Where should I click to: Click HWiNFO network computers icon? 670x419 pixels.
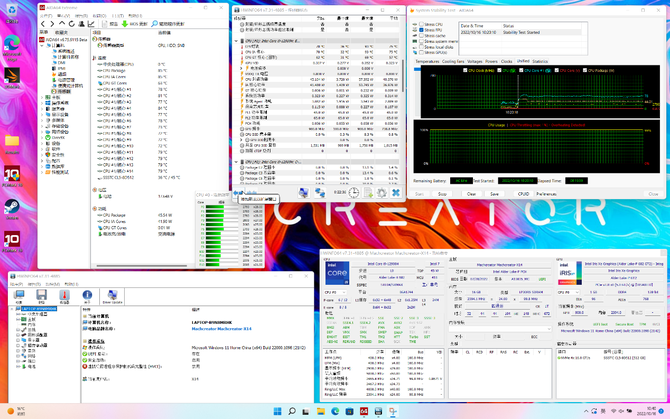click(320, 193)
